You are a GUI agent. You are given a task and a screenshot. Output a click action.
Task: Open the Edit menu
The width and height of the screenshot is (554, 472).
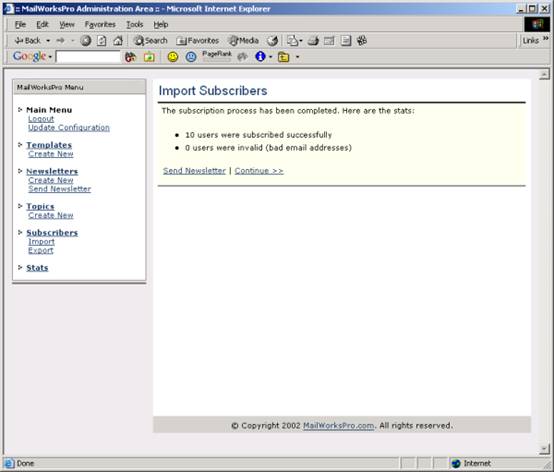pos(42,24)
